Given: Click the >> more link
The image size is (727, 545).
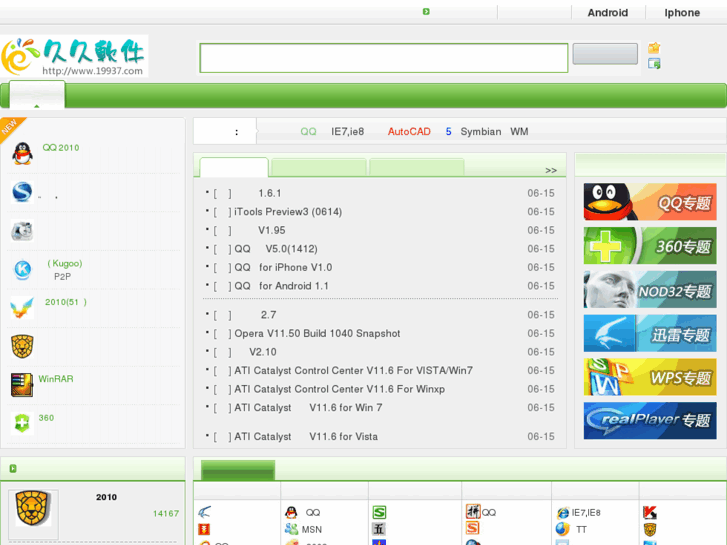Looking at the screenshot, I should pyautogui.click(x=551, y=170).
